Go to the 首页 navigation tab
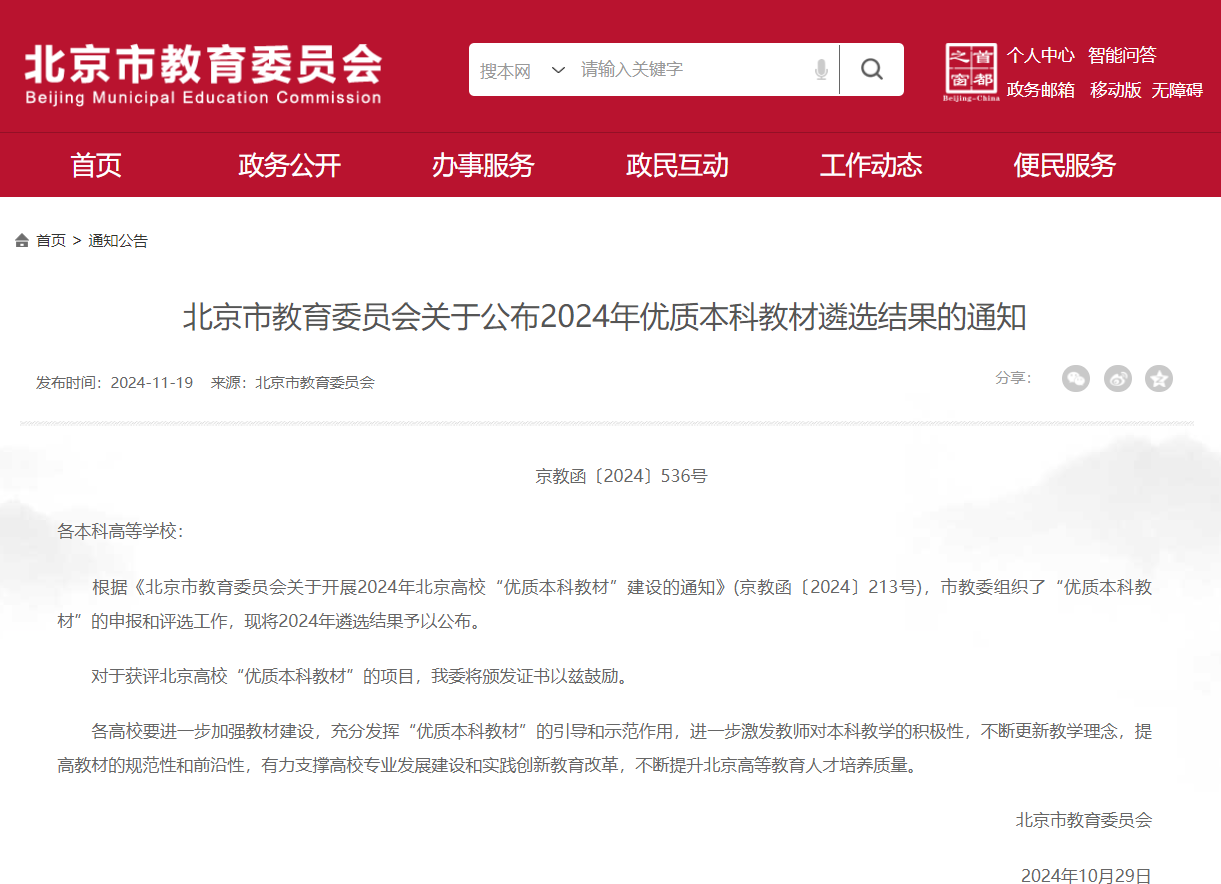 (96, 165)
